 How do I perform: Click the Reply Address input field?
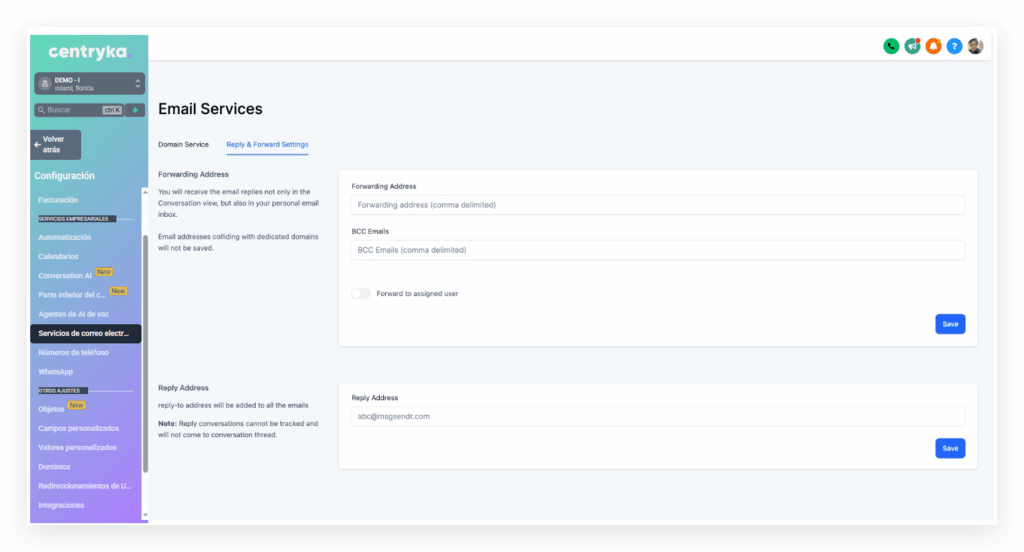click(x=657, y=416)
